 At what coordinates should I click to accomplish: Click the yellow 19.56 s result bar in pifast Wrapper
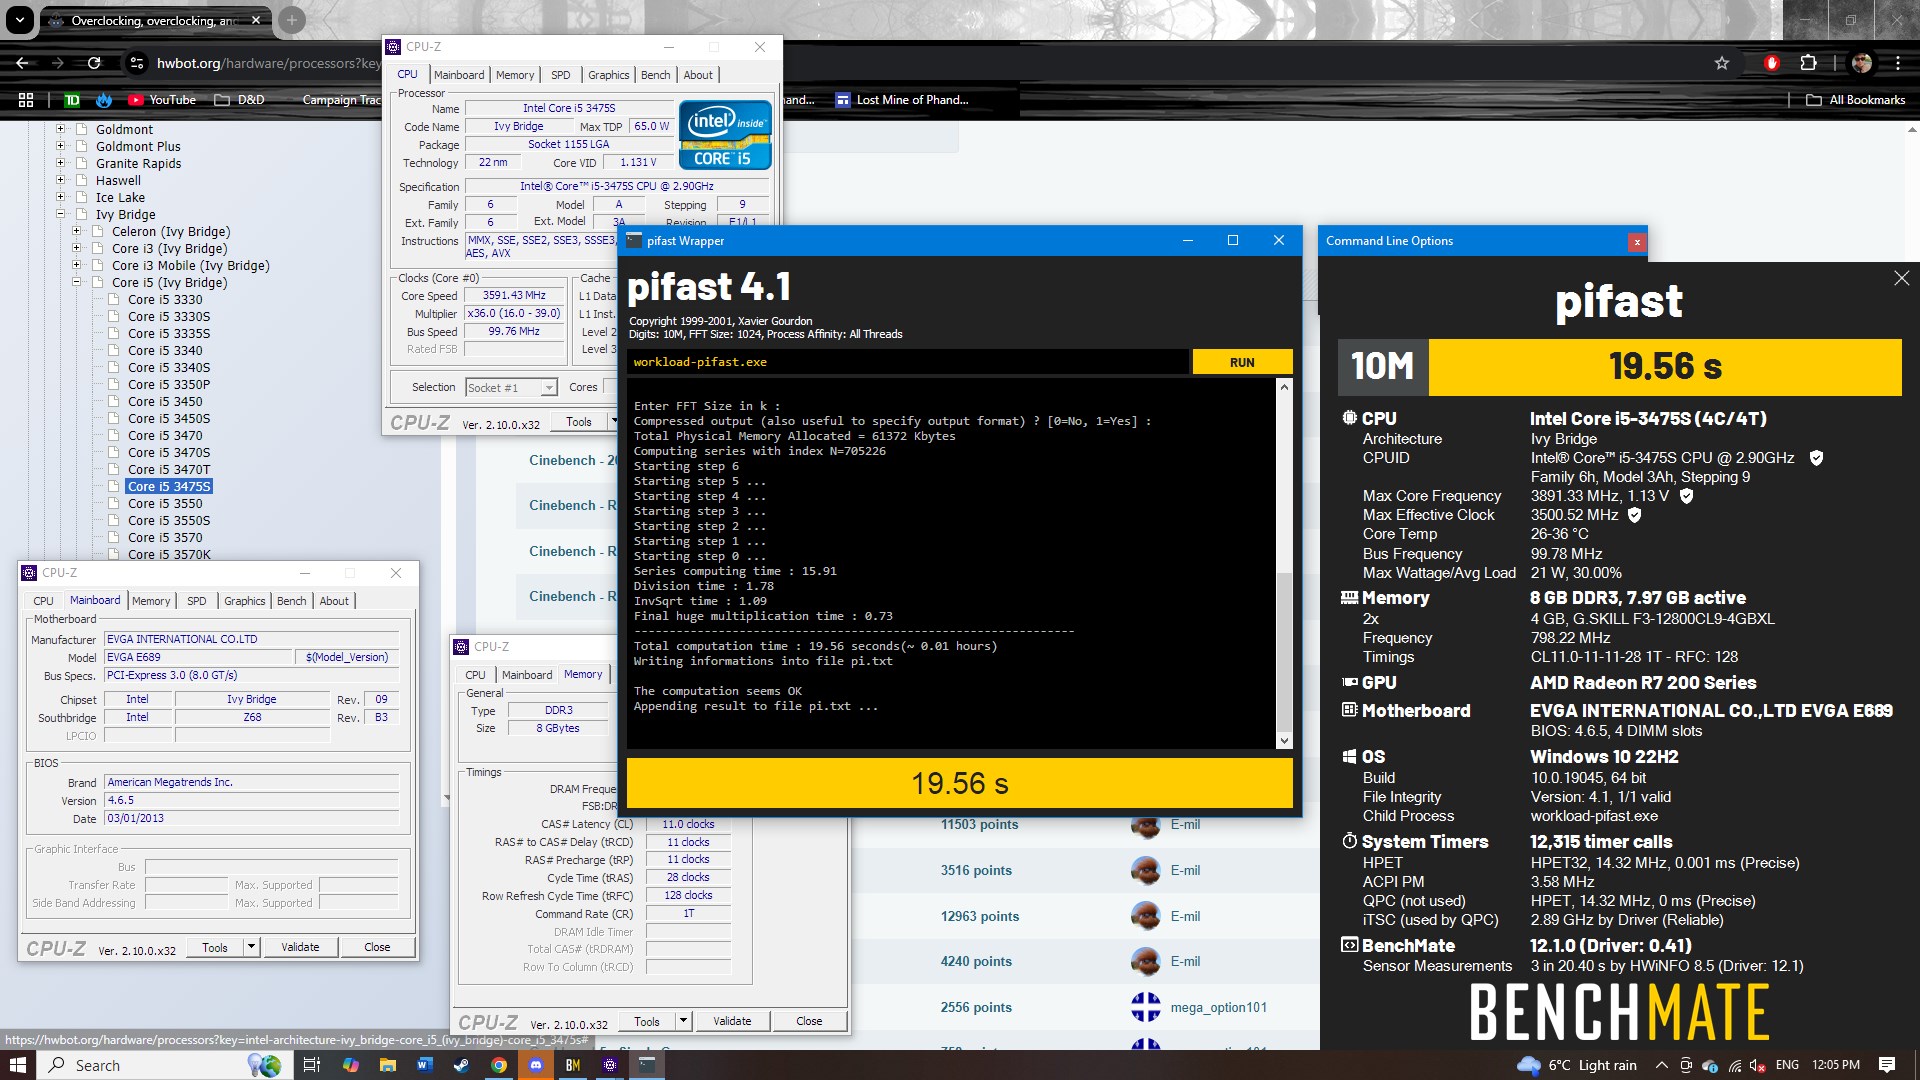point(959,783)
